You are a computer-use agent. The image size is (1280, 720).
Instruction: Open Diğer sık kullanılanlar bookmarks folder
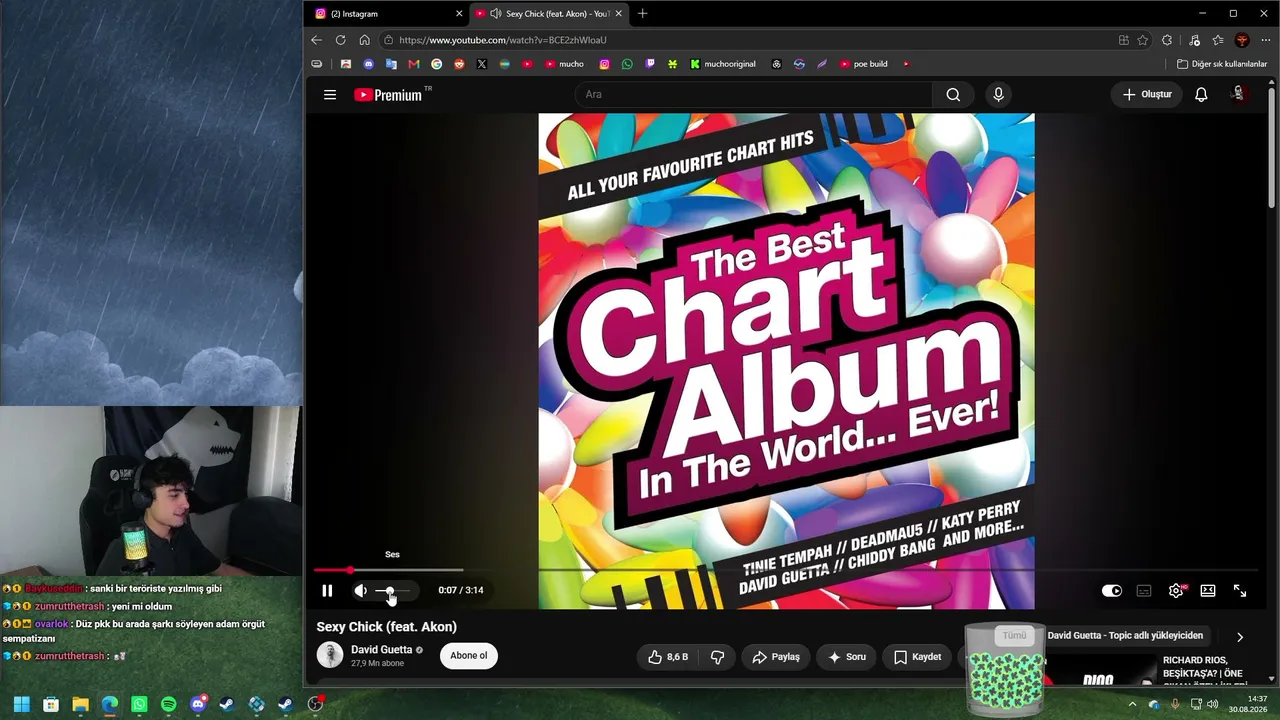tap(1222, 64)
